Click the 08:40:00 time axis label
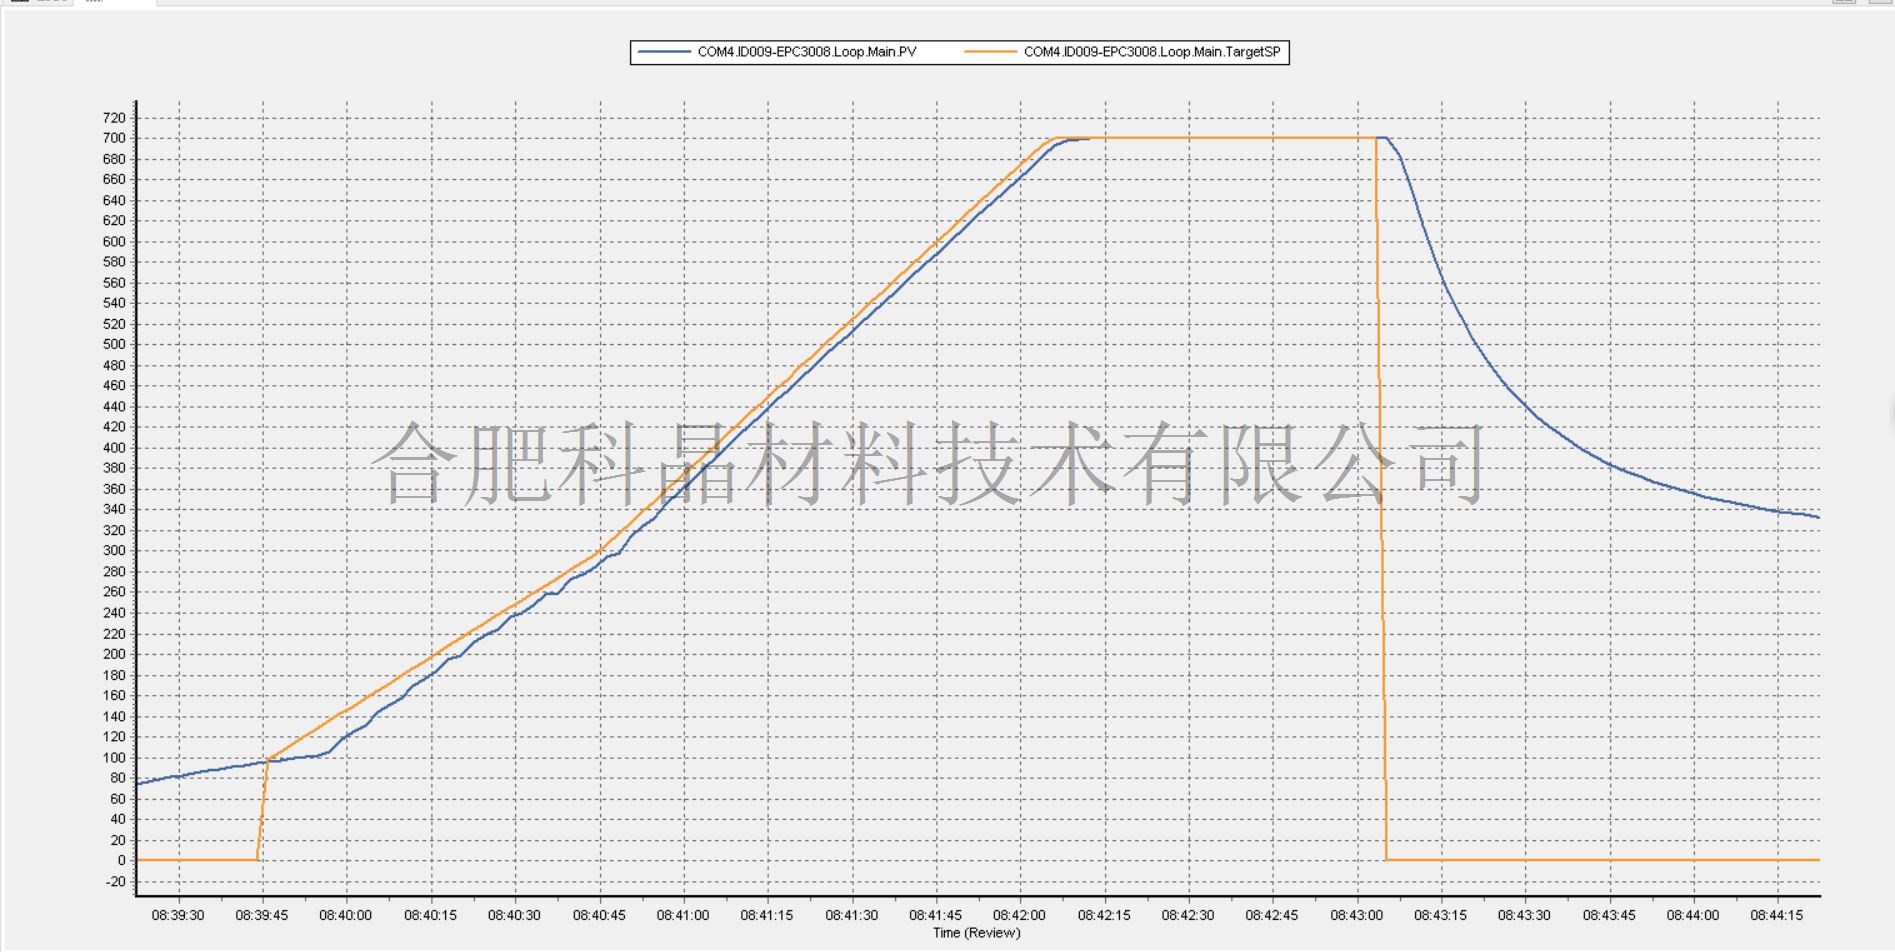1895x952 pixels. pos(346,915)
